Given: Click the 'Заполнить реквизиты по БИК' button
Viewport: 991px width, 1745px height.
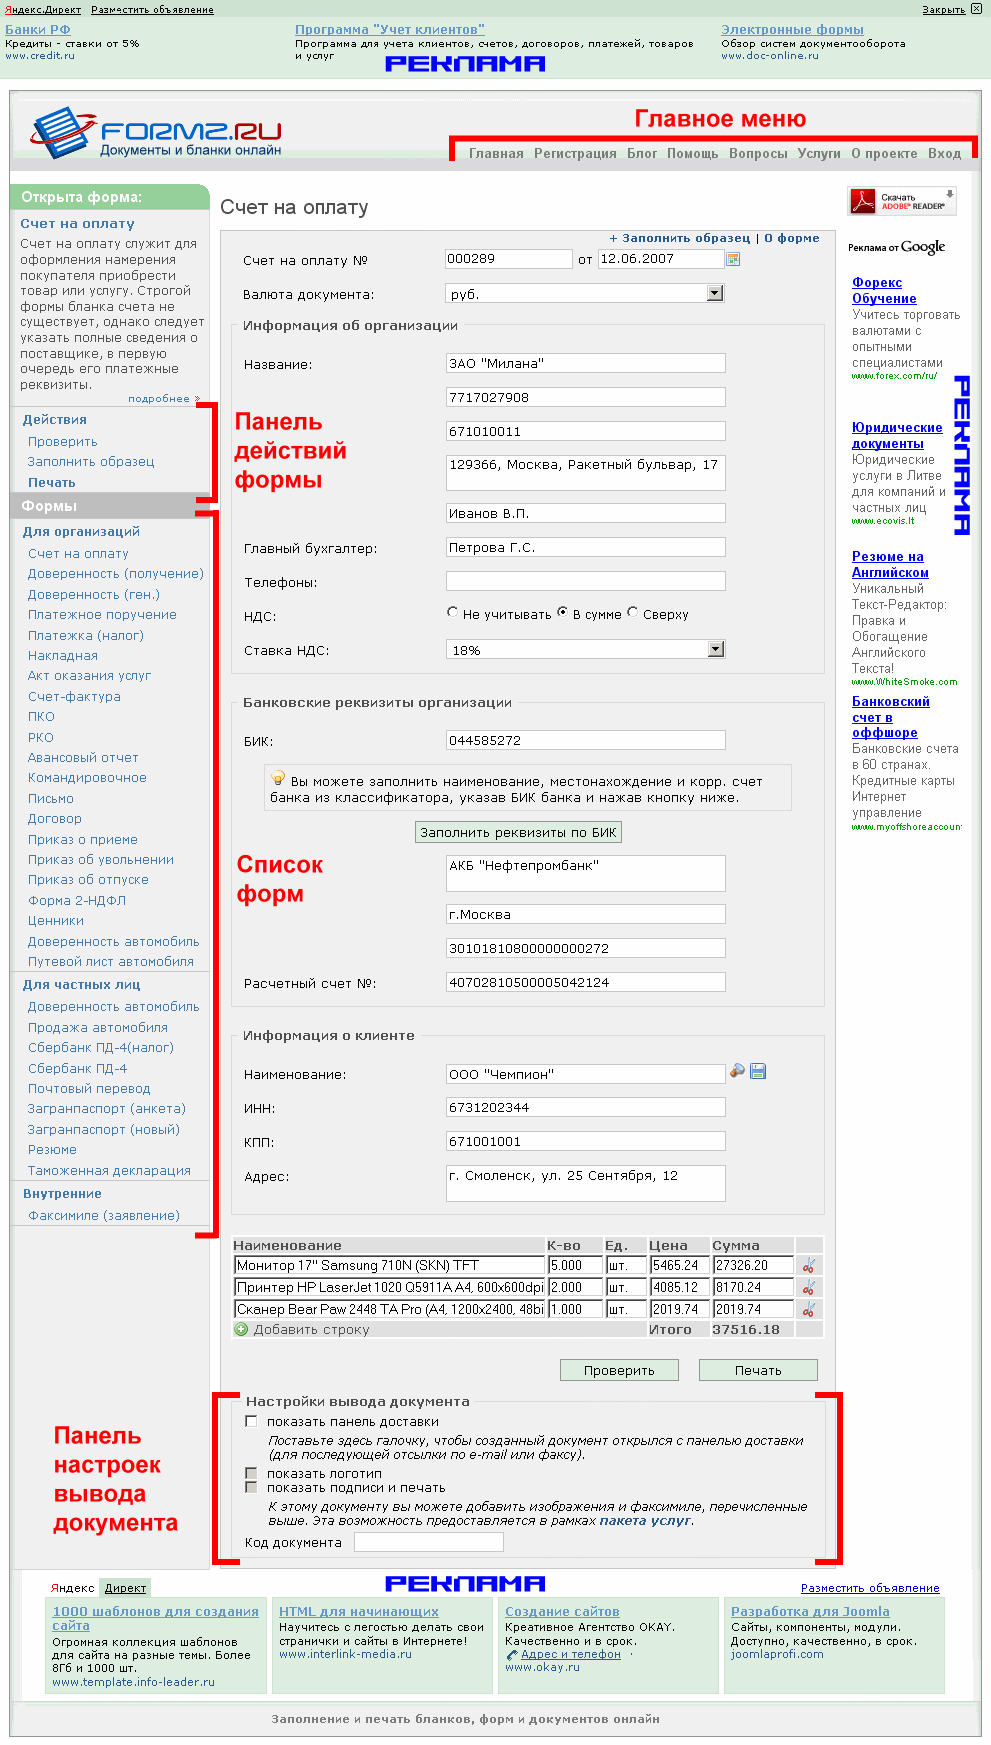Looking at the screenshot, I should [519, 832].
